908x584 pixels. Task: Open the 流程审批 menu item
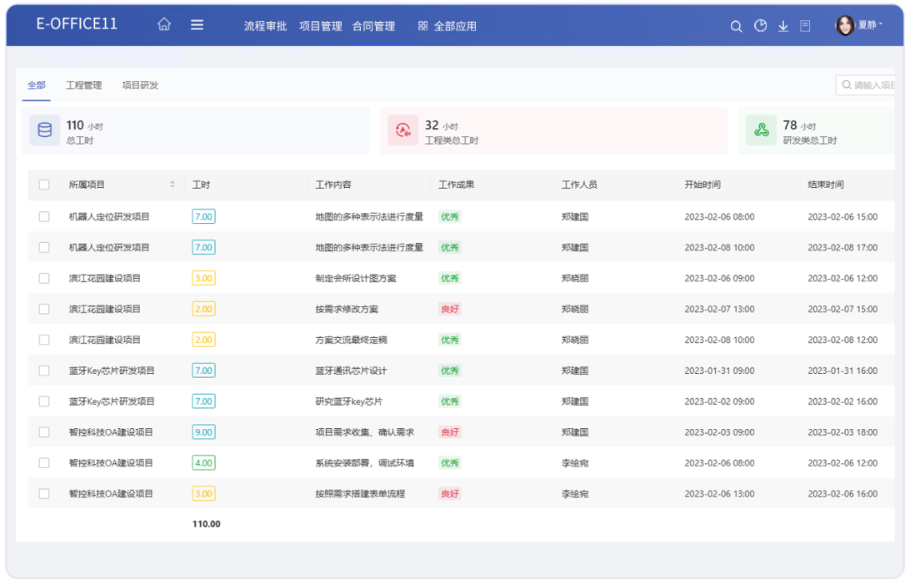tap(265, 26)
